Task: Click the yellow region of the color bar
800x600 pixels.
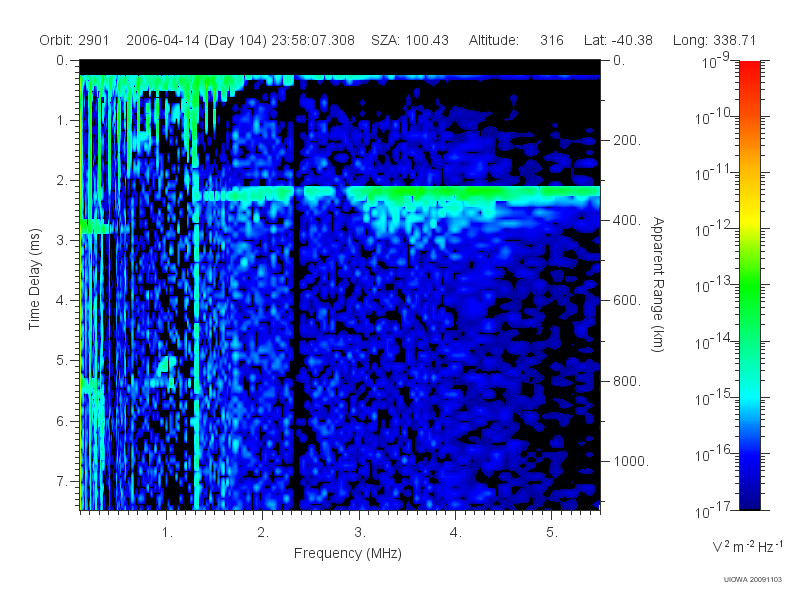Action: [749, 217]
